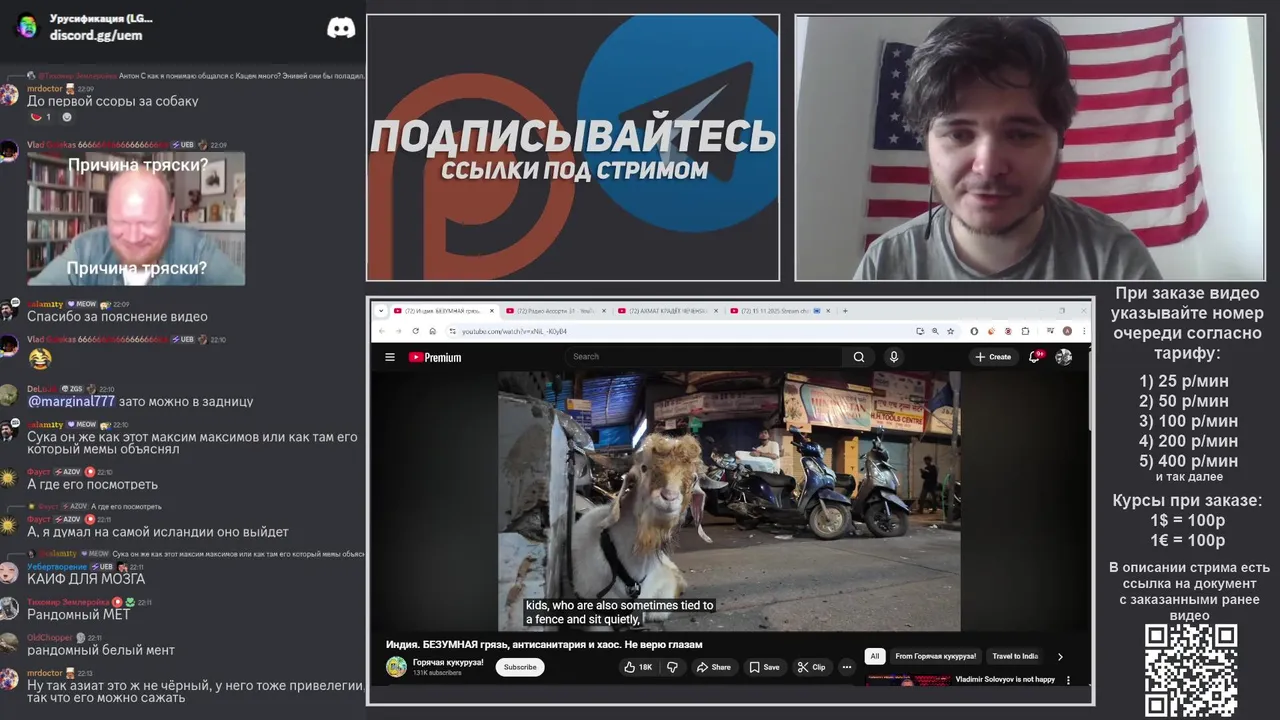Click the message 'рандомный белый мент'
1280x720 pixels.
point(101,650)
